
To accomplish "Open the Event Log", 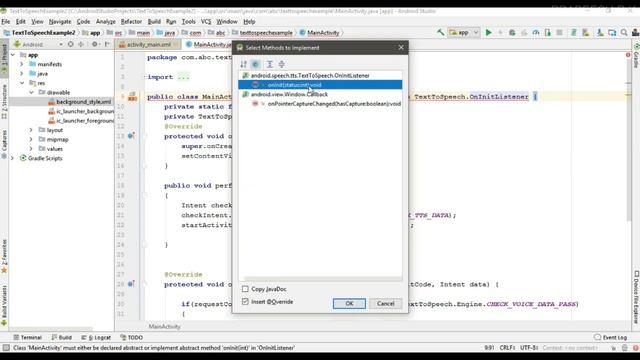I will coord(611,338).
